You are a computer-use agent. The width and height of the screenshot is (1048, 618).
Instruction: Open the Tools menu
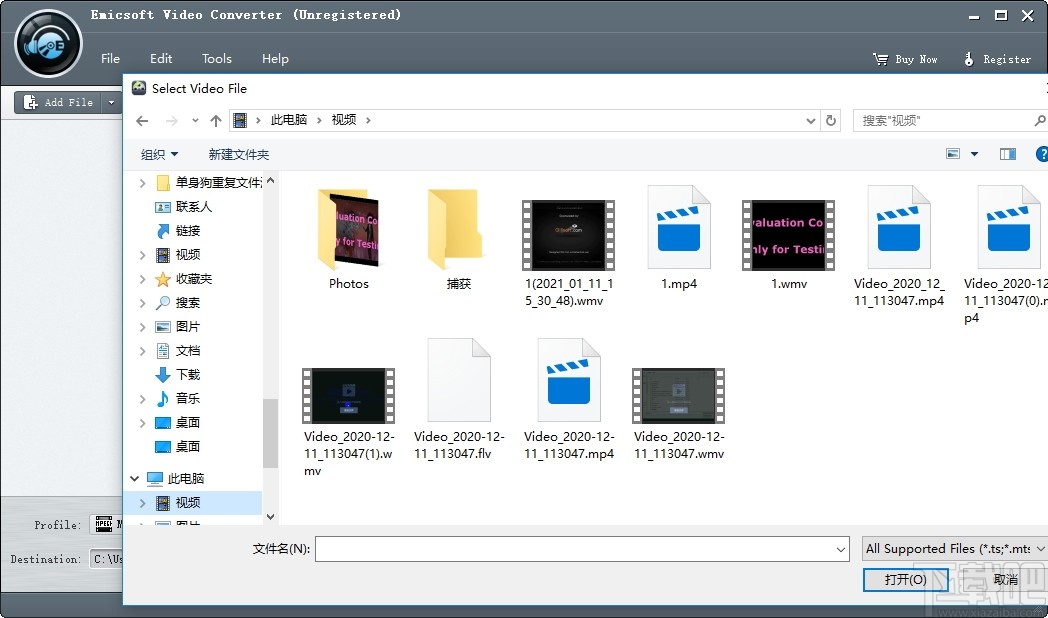[x=217, y=58]
